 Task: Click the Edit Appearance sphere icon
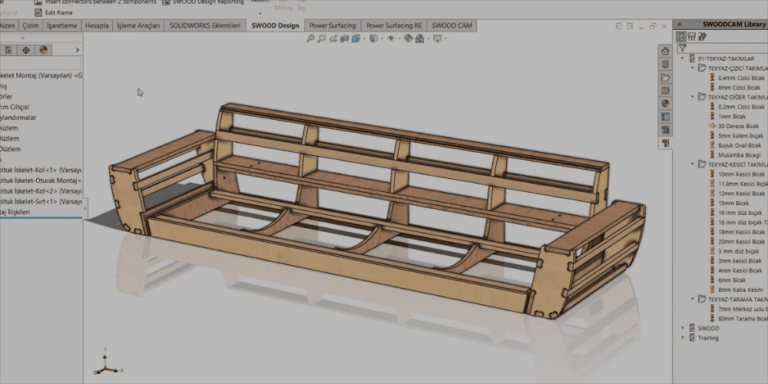click(x=408, y=38)
